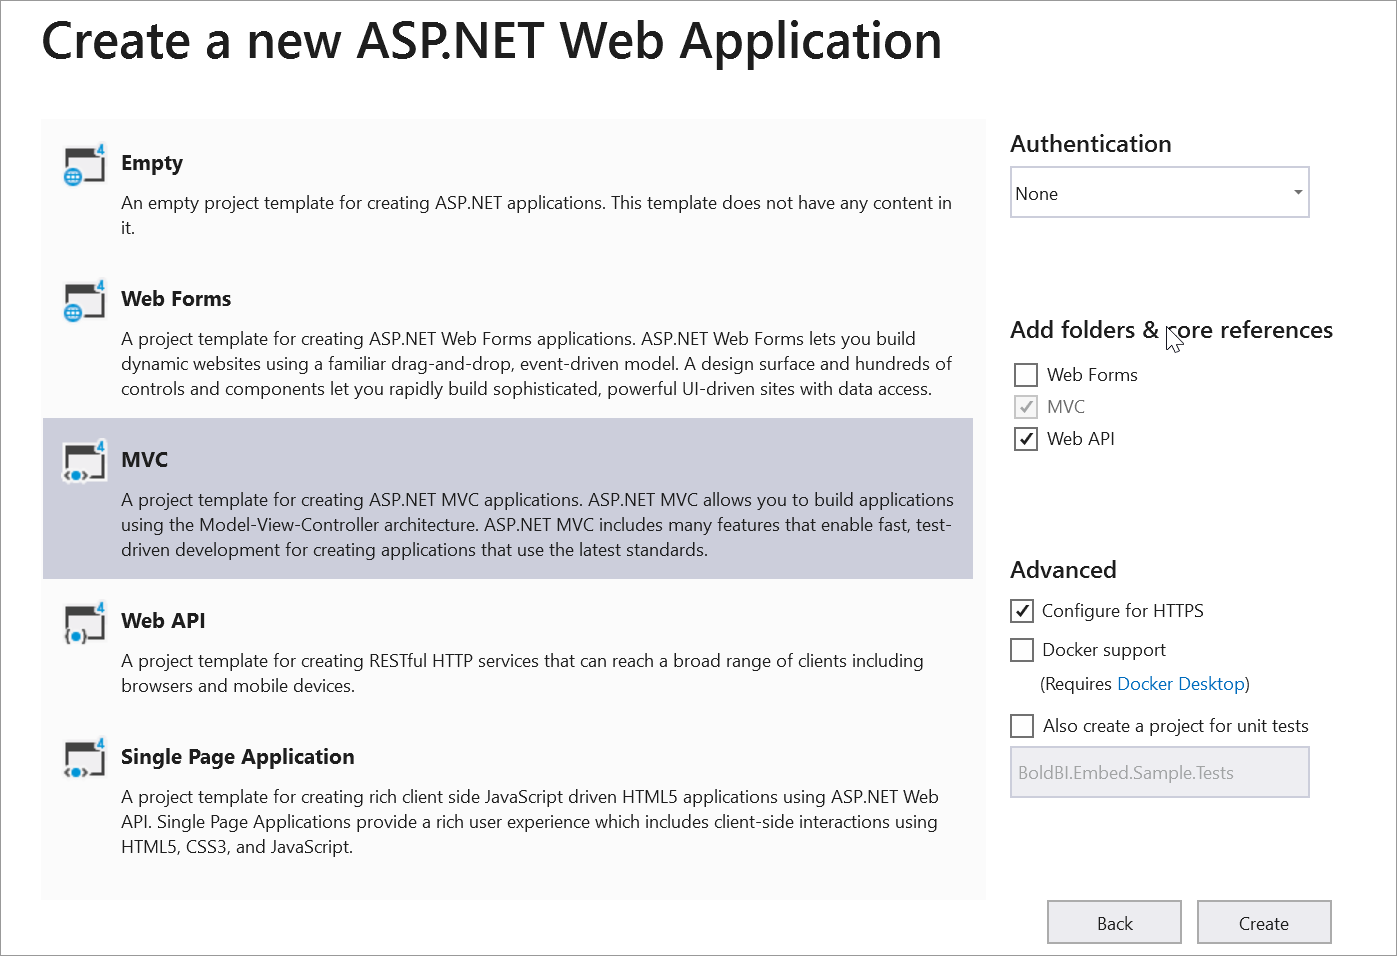Go back with the Back button

[x=1114, y=923]
